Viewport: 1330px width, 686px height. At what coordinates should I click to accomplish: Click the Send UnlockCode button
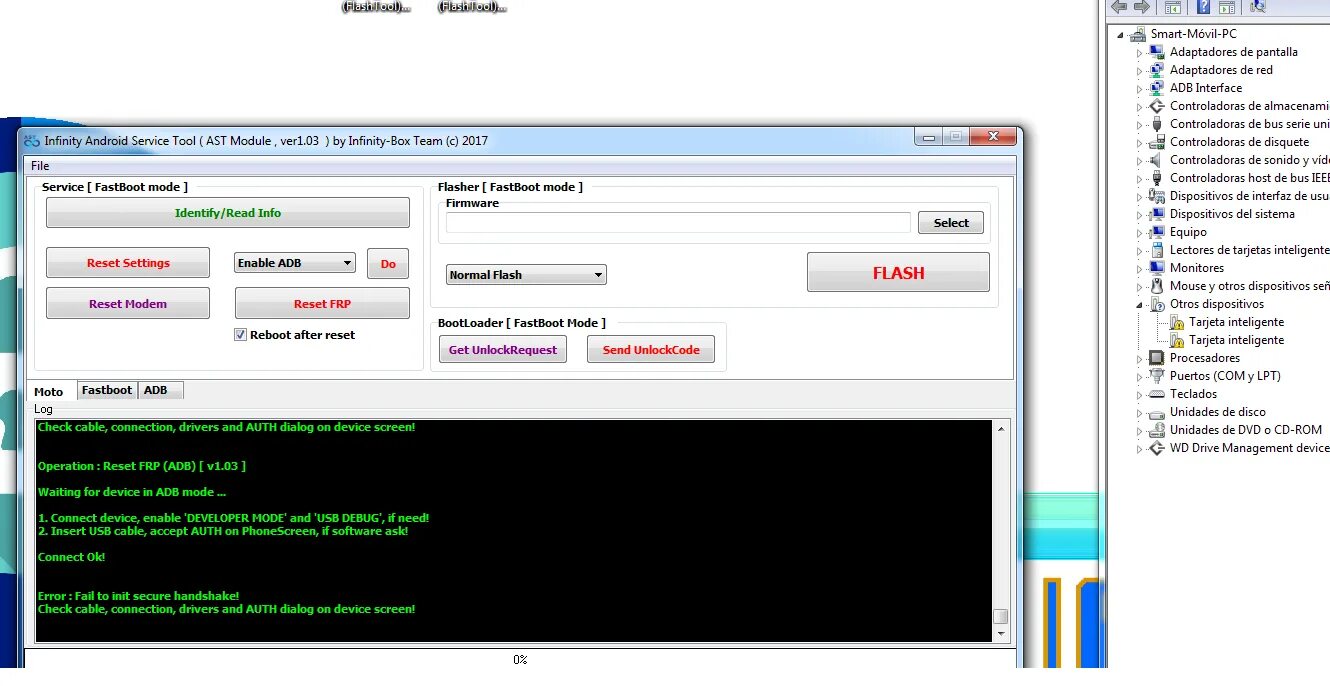(x=651, y=350)
